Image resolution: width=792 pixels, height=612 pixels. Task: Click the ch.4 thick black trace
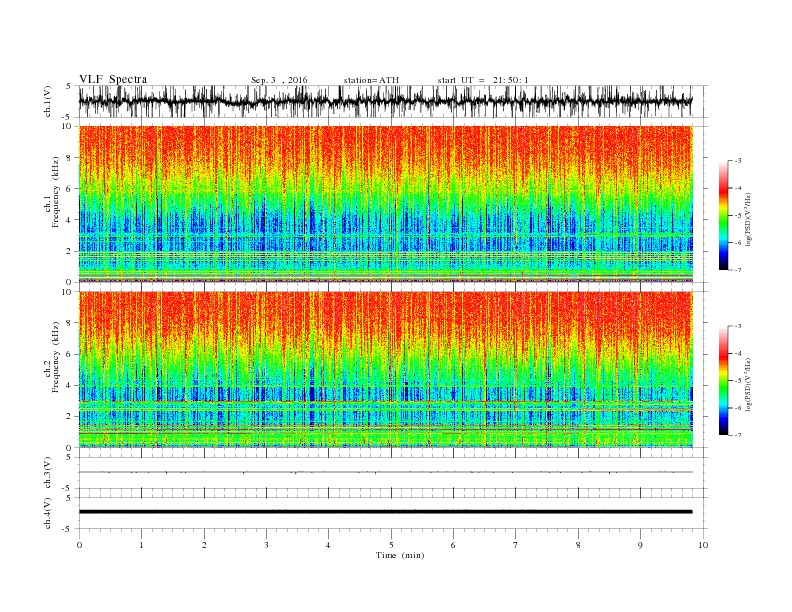[x=385, y=512]
